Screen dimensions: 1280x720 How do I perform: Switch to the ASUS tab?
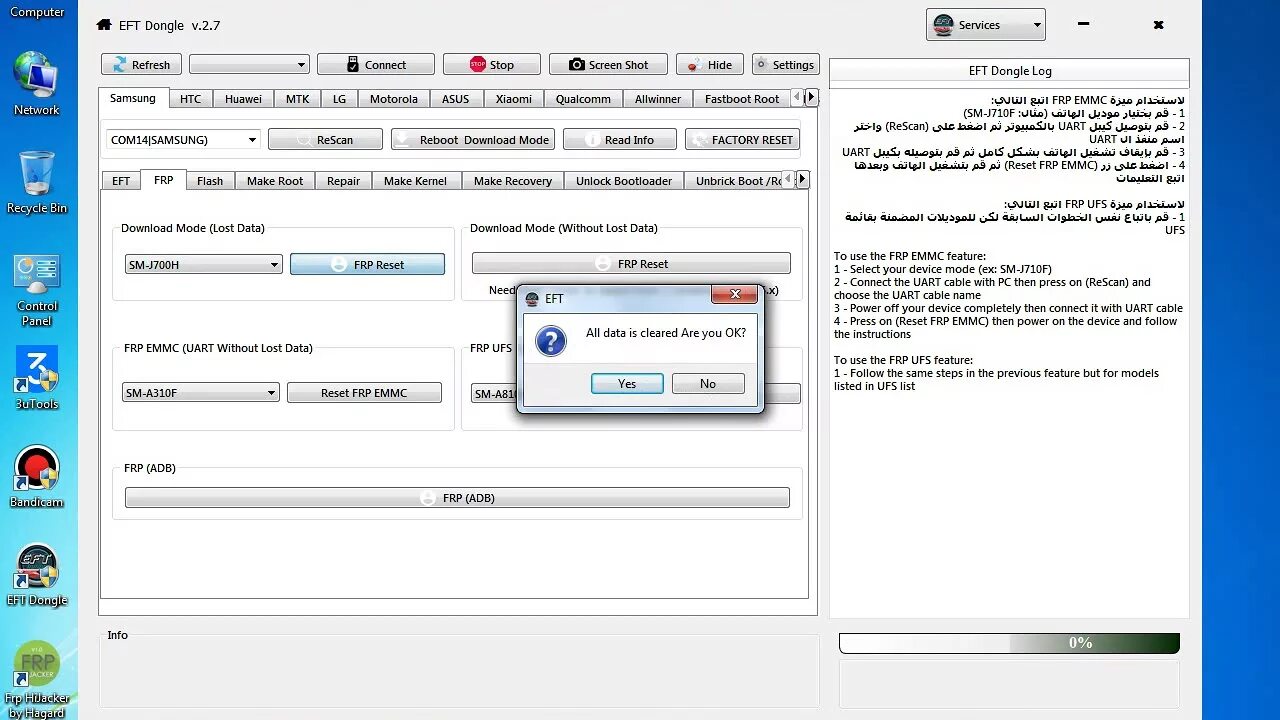pyautogui.click(x=455, y=99)
